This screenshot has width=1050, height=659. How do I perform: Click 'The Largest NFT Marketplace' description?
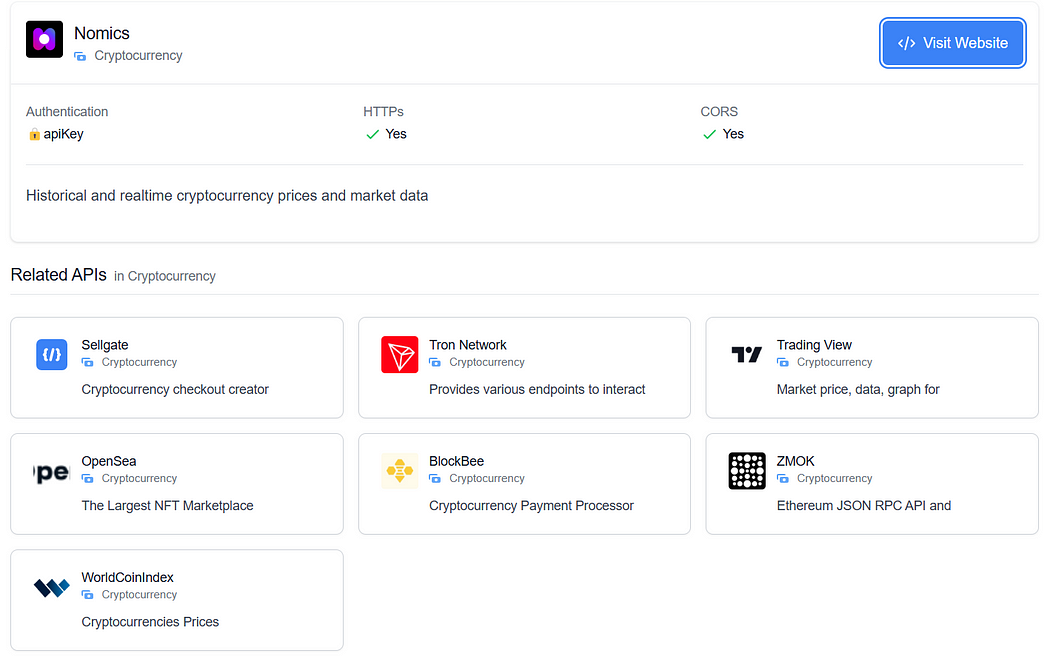pos(167,506)
